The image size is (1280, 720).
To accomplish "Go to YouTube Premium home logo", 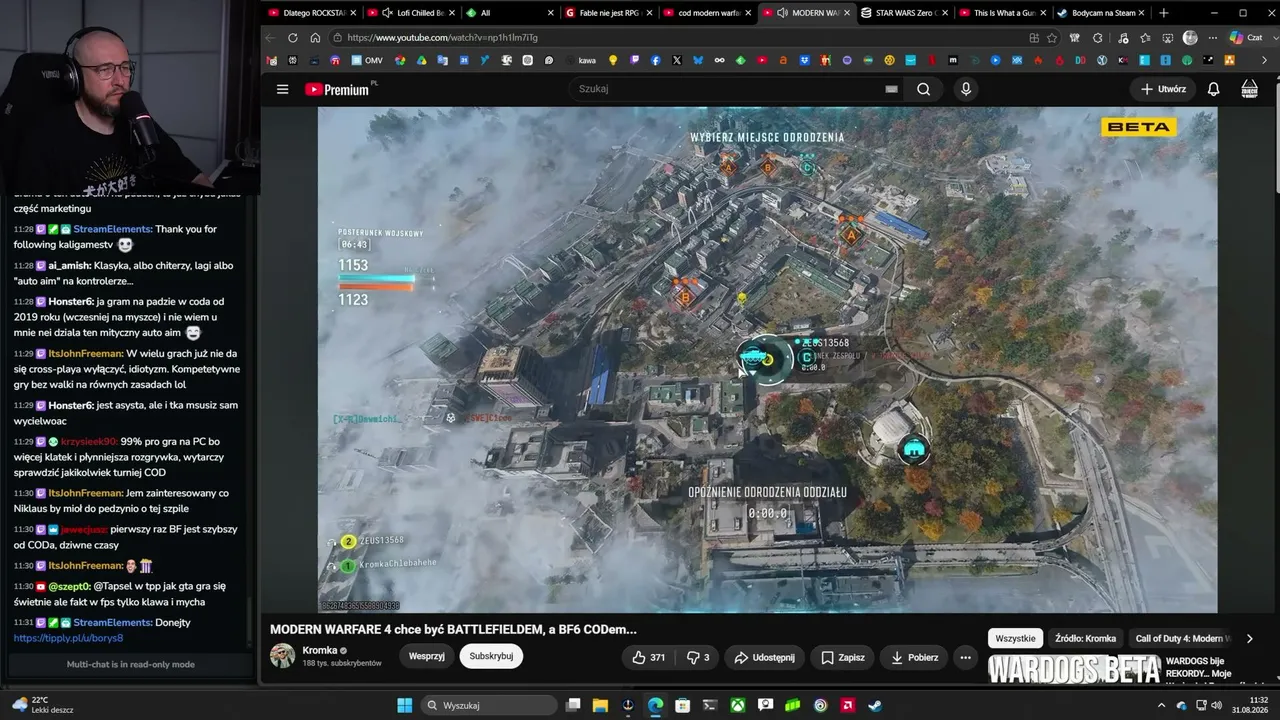I will coord(337,89).
